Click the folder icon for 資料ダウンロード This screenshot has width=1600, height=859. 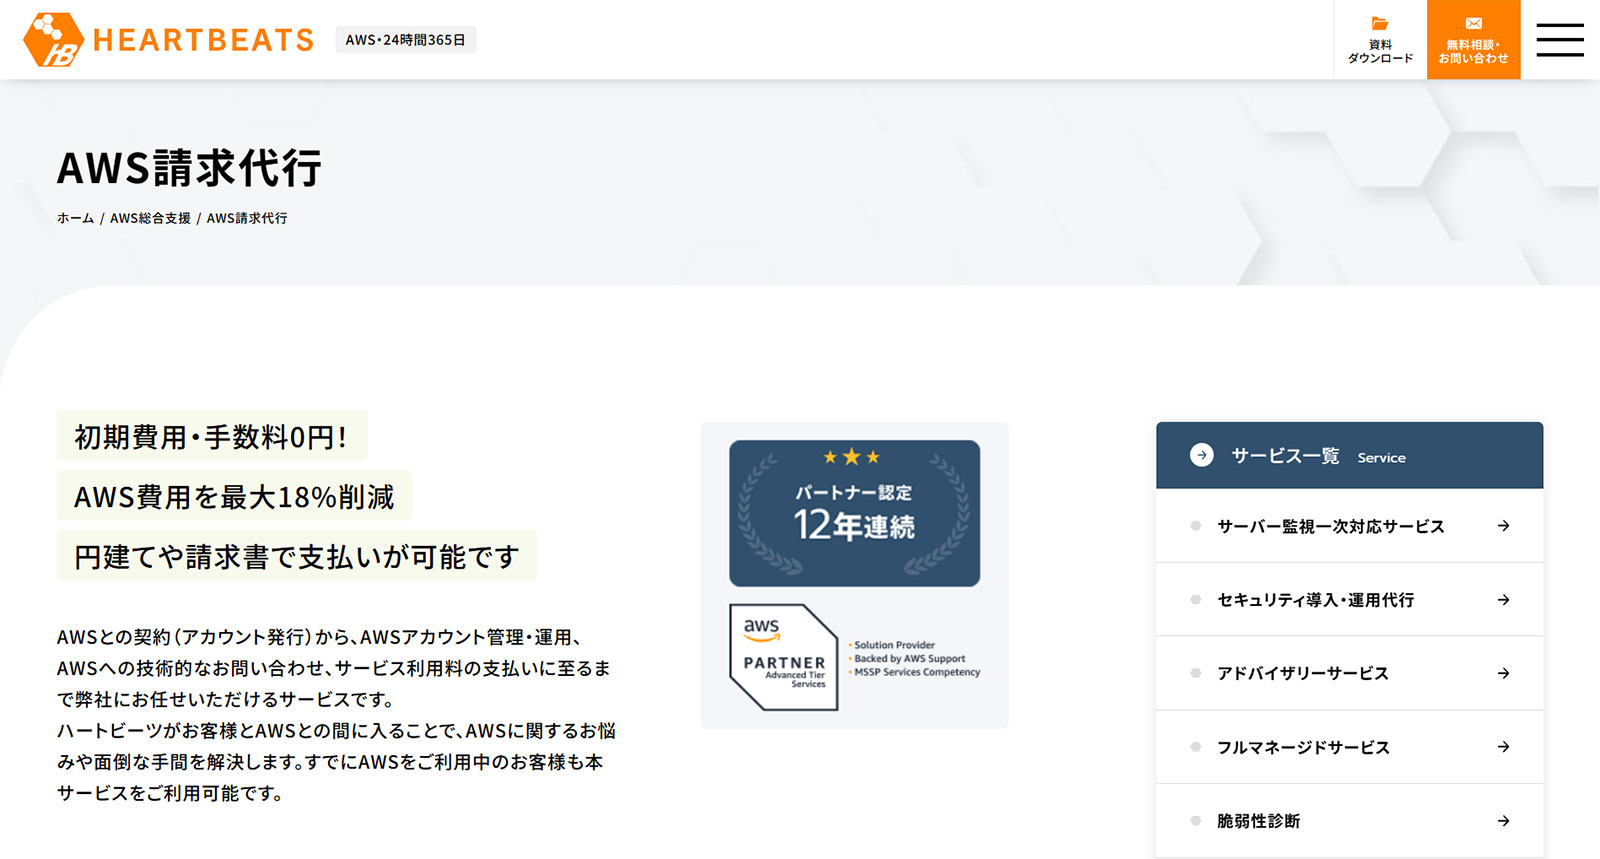[1380, 23]
